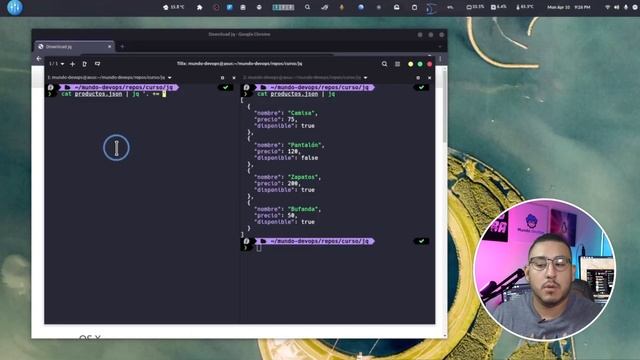The image size is (640, 360).
Task: Go back in the Chrome window
Action: click(39, 59)
